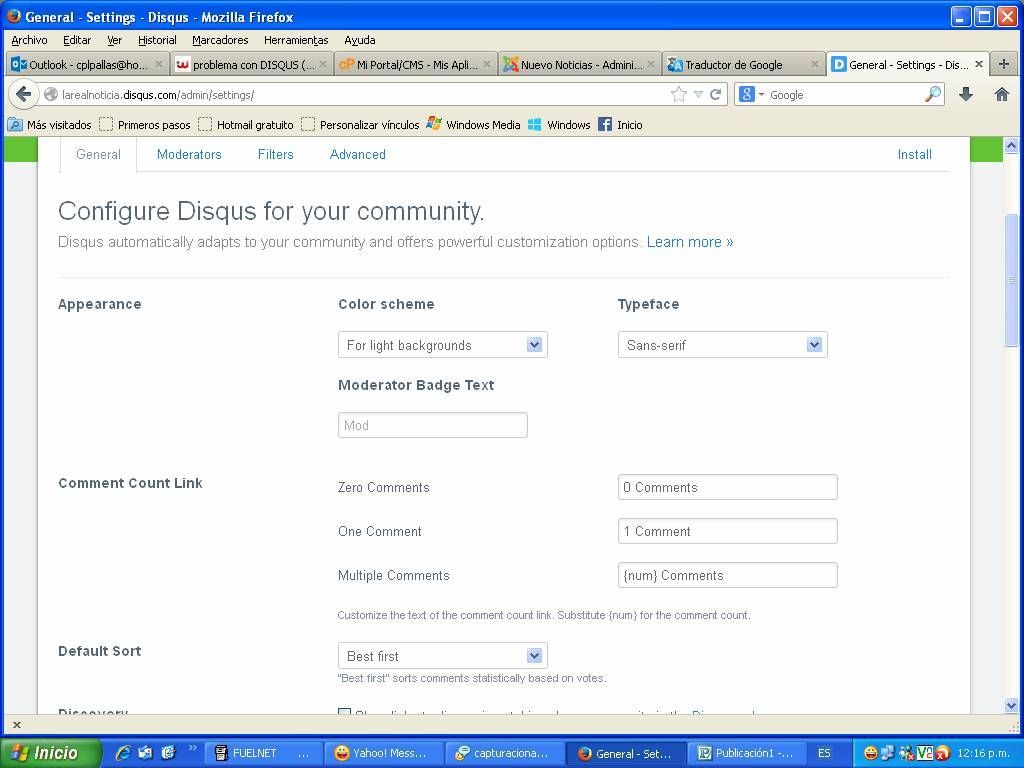Viewport: 1024px width, 768px height.
Task: Open Facebook Inicio bookmark
Action: (621, 124)
